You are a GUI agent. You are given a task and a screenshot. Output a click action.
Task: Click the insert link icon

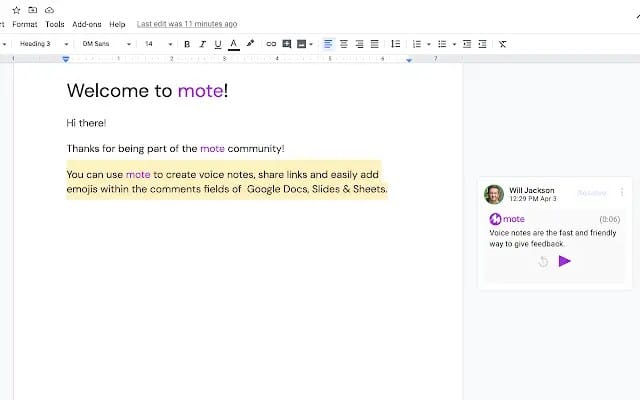point(270,44)
